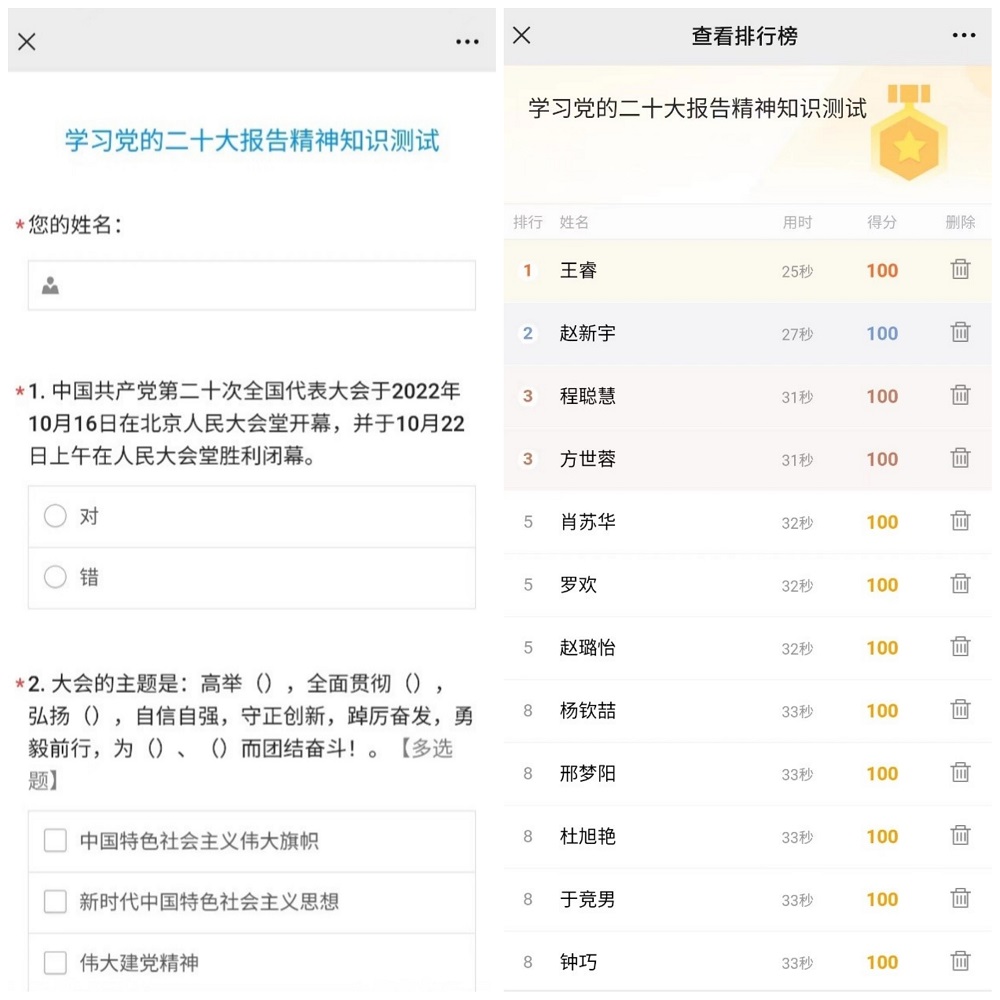The image size is (1000, 1000).
Task: Delete 杨钦喆's entry using trash icon
Action: point(960,710)
